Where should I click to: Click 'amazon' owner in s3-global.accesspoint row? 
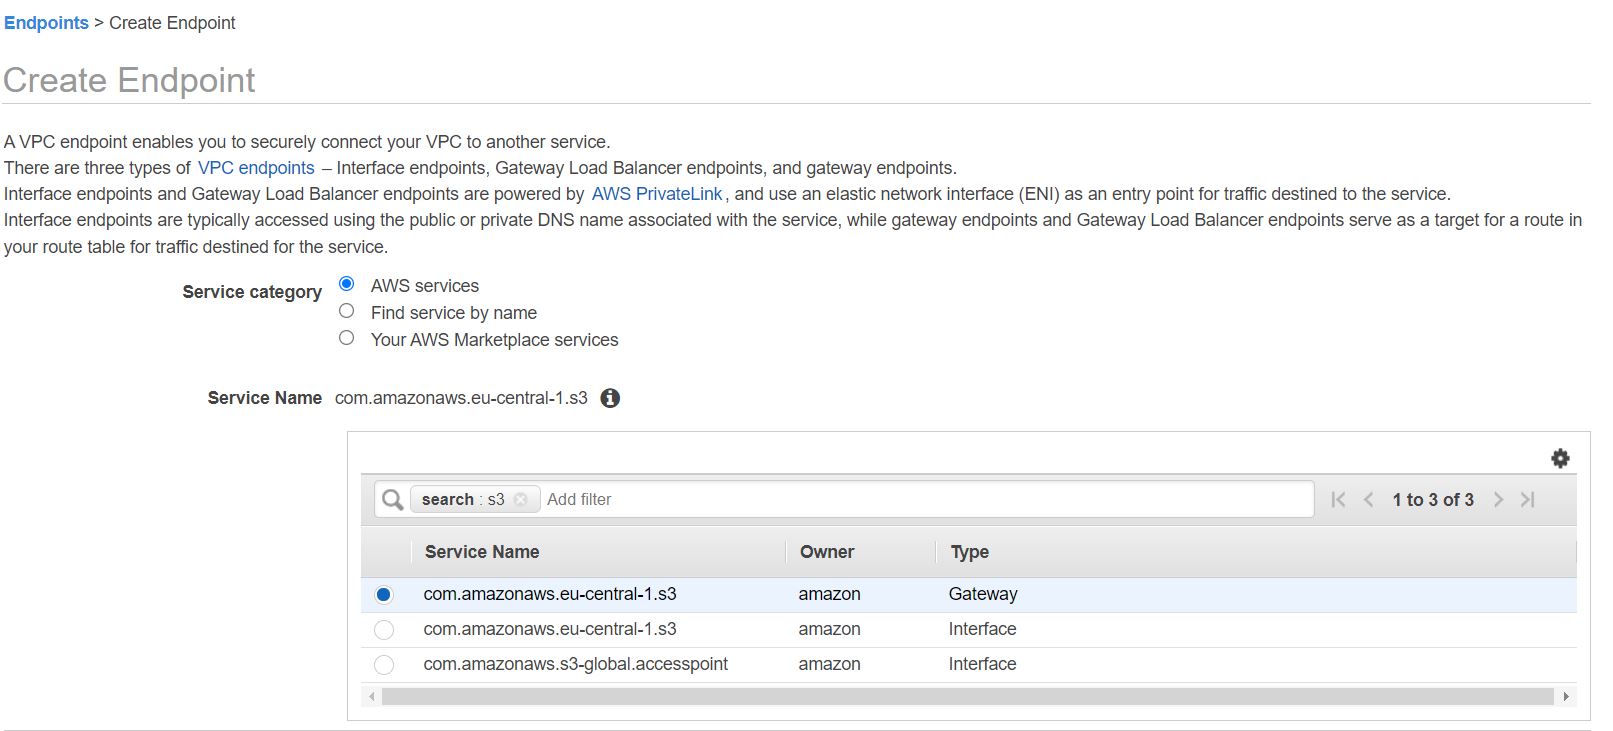tap(829, 664)
